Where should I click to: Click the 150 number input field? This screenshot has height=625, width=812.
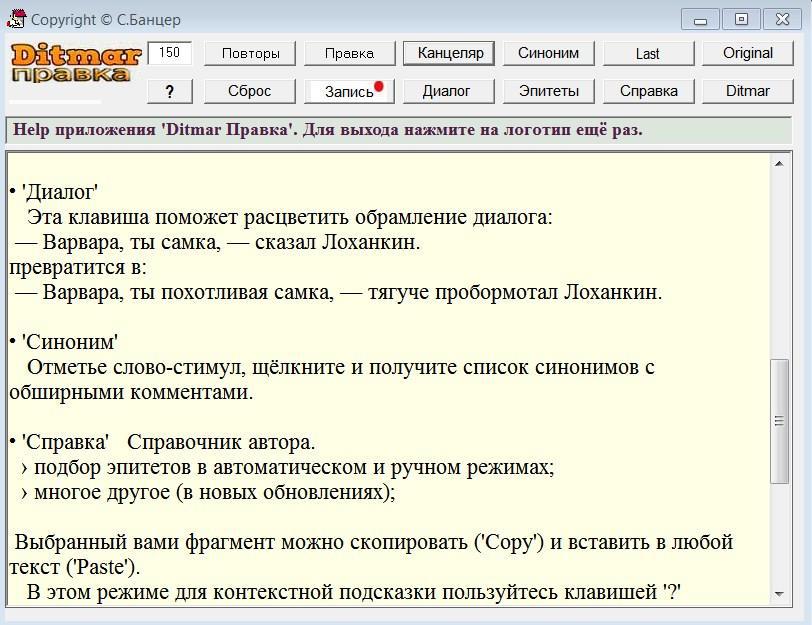click(x=170, y=53)
